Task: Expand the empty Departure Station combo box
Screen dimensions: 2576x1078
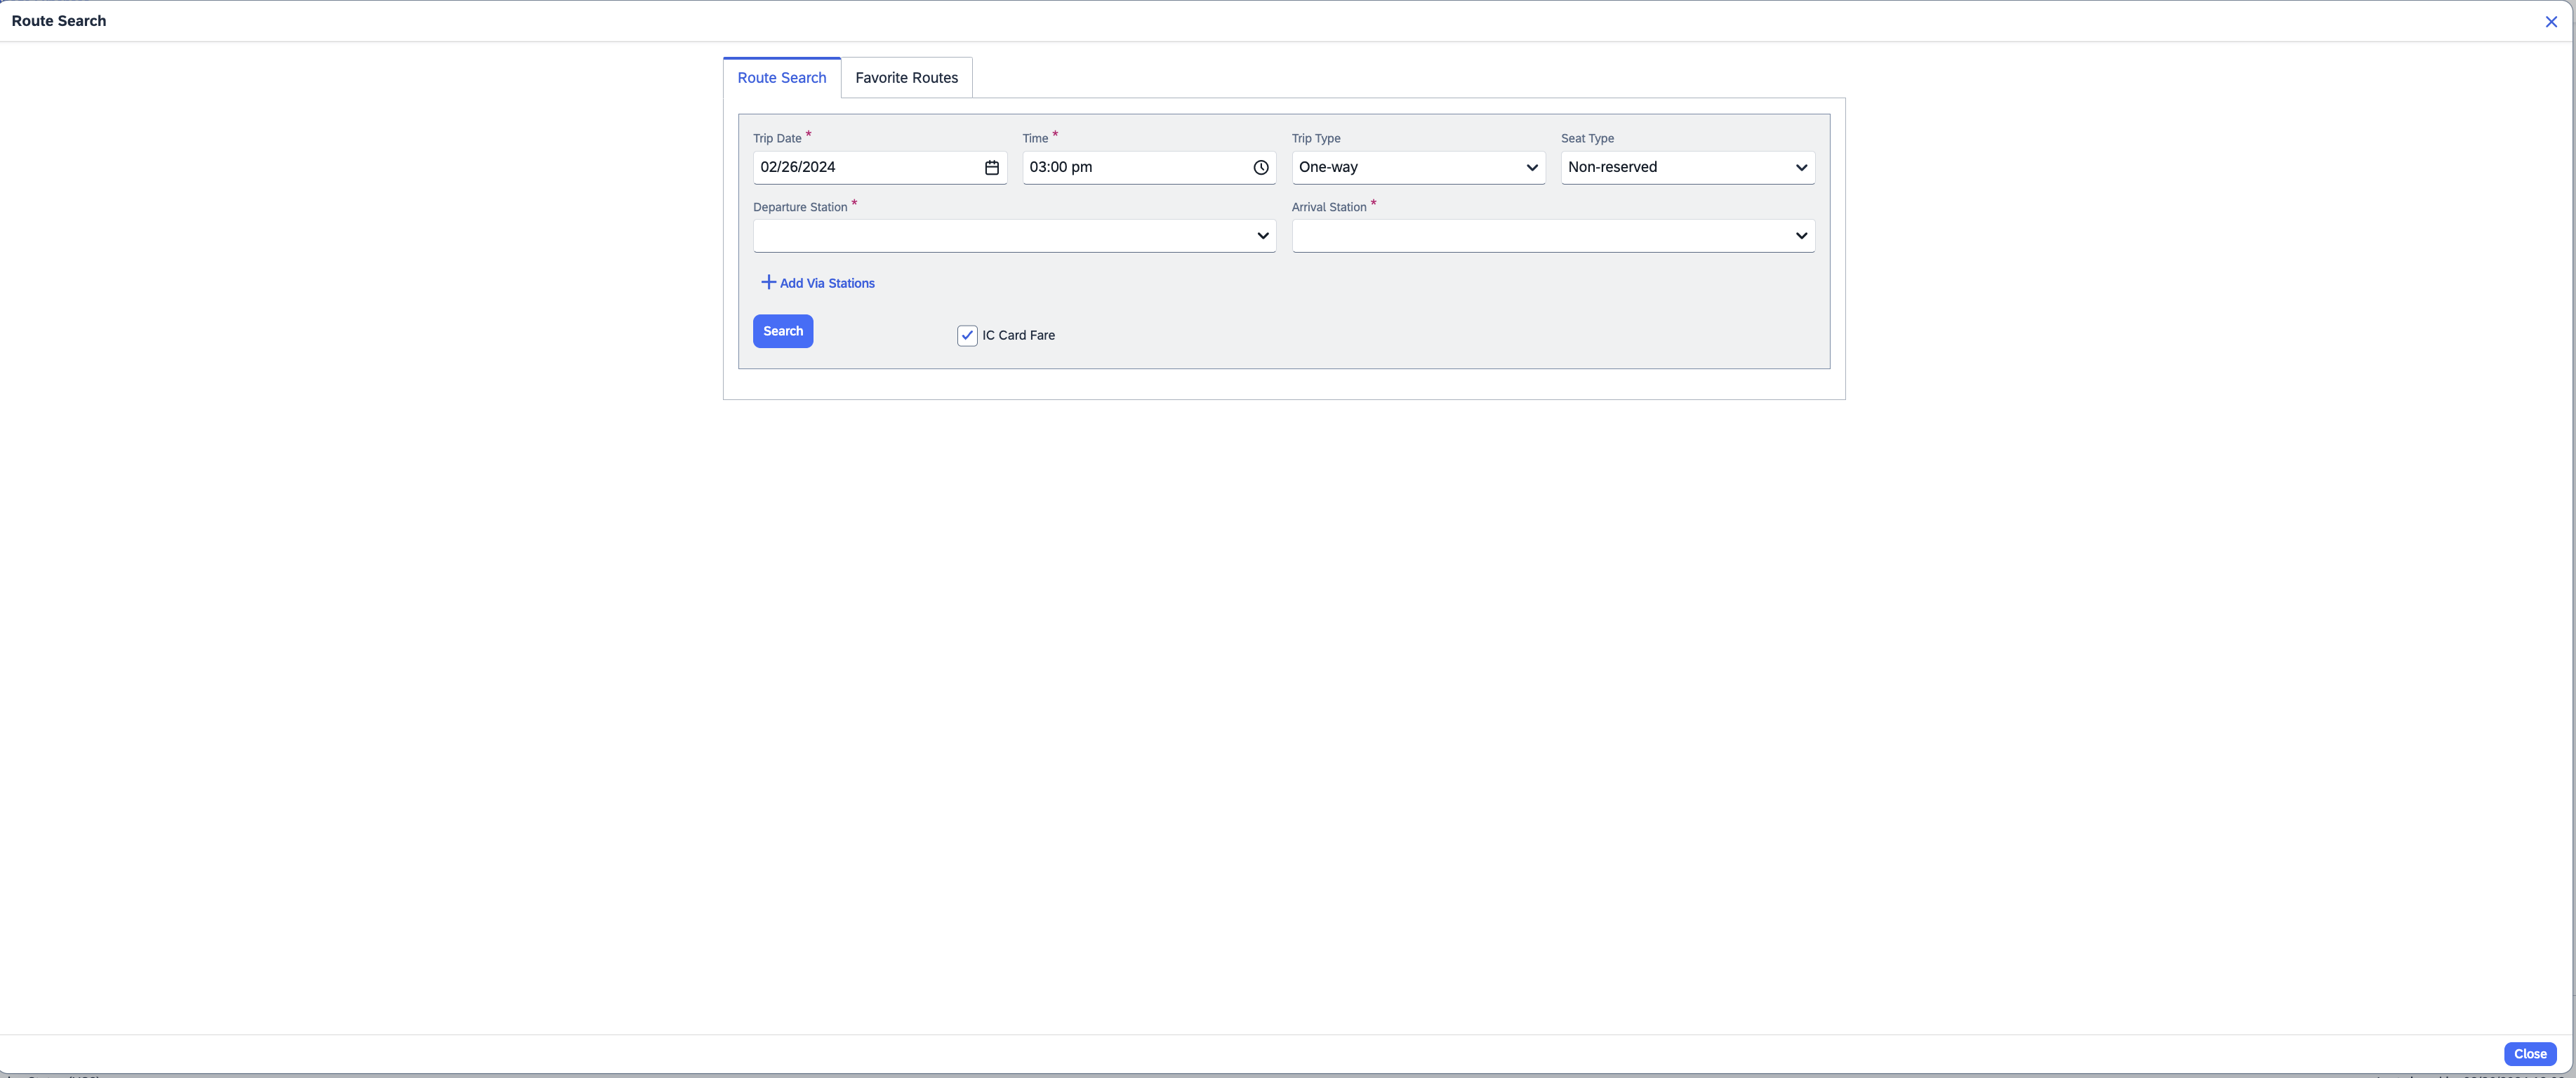Action: (1000, 236)
